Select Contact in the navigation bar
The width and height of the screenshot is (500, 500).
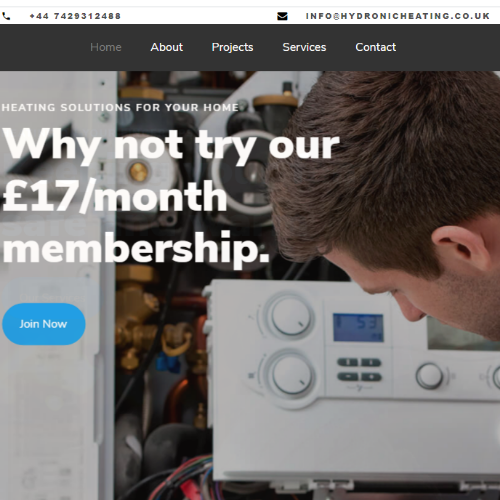376,47
